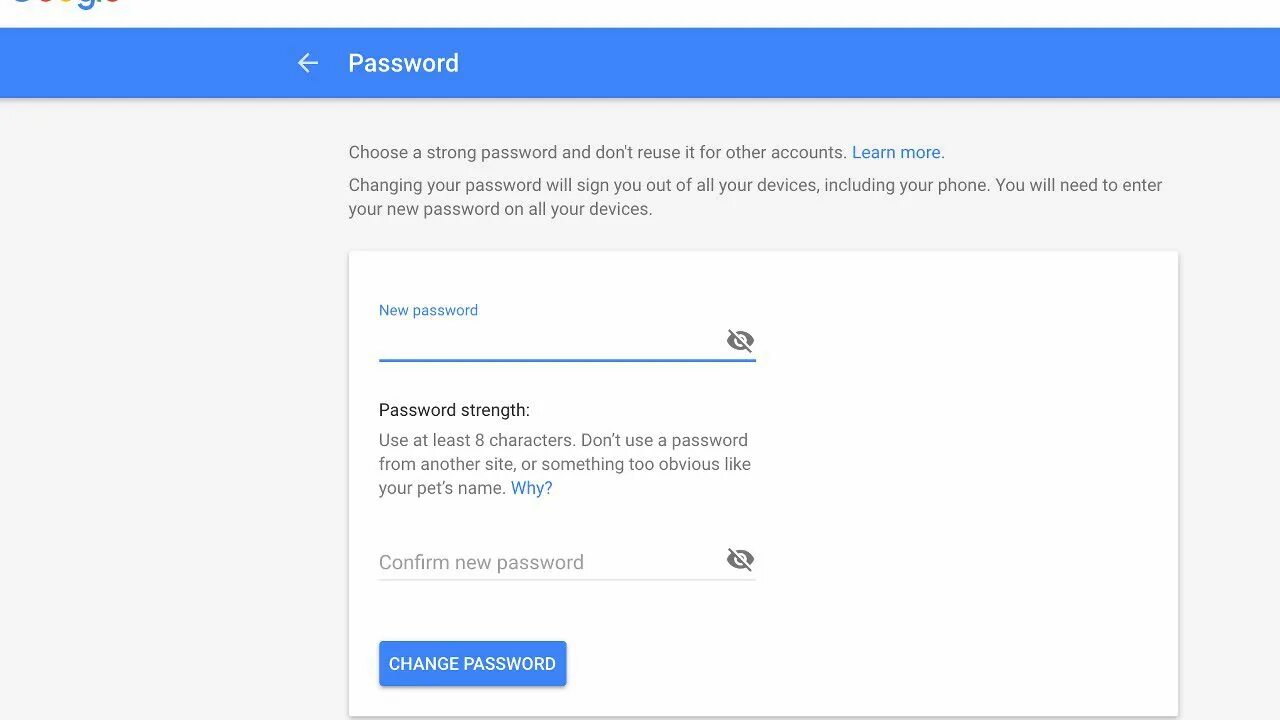
Task: Reveal the Confirm new password entry
Action: pyautogui.click(x=740, y=559)
